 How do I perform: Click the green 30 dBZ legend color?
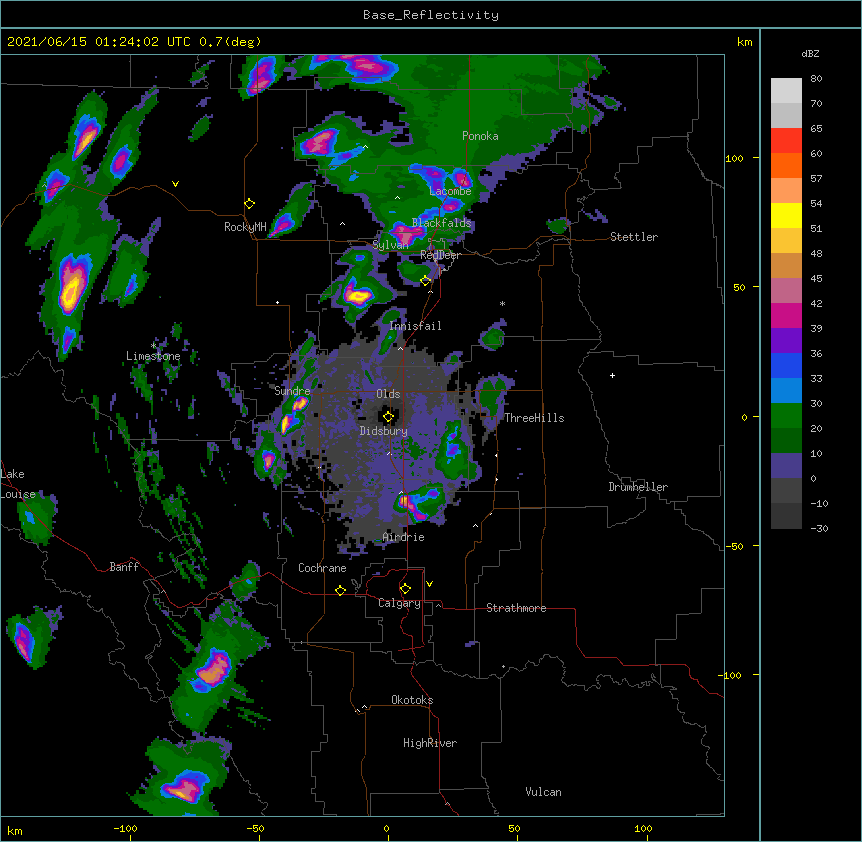[x=786, y=416]
